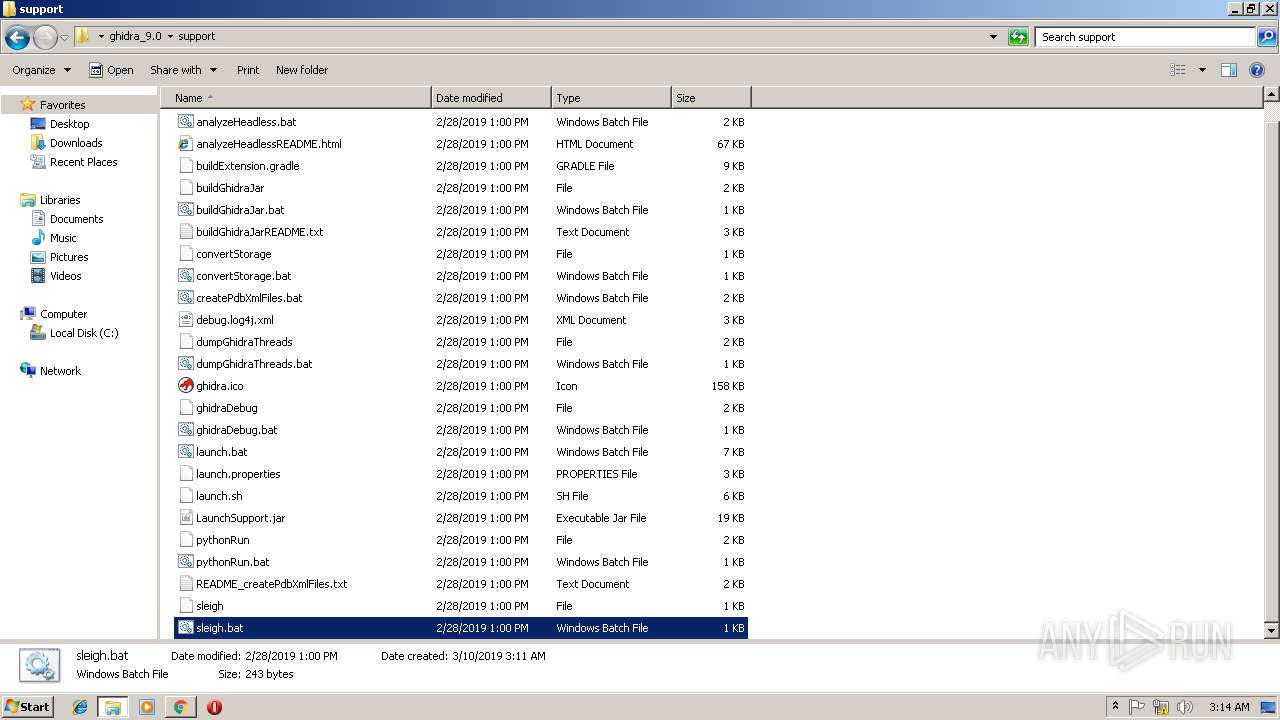1280x720 pixels.
Task: Select the analyzeHeadlessREADME.html file icon
Action: pyautogui.click(x=185, y=144)
